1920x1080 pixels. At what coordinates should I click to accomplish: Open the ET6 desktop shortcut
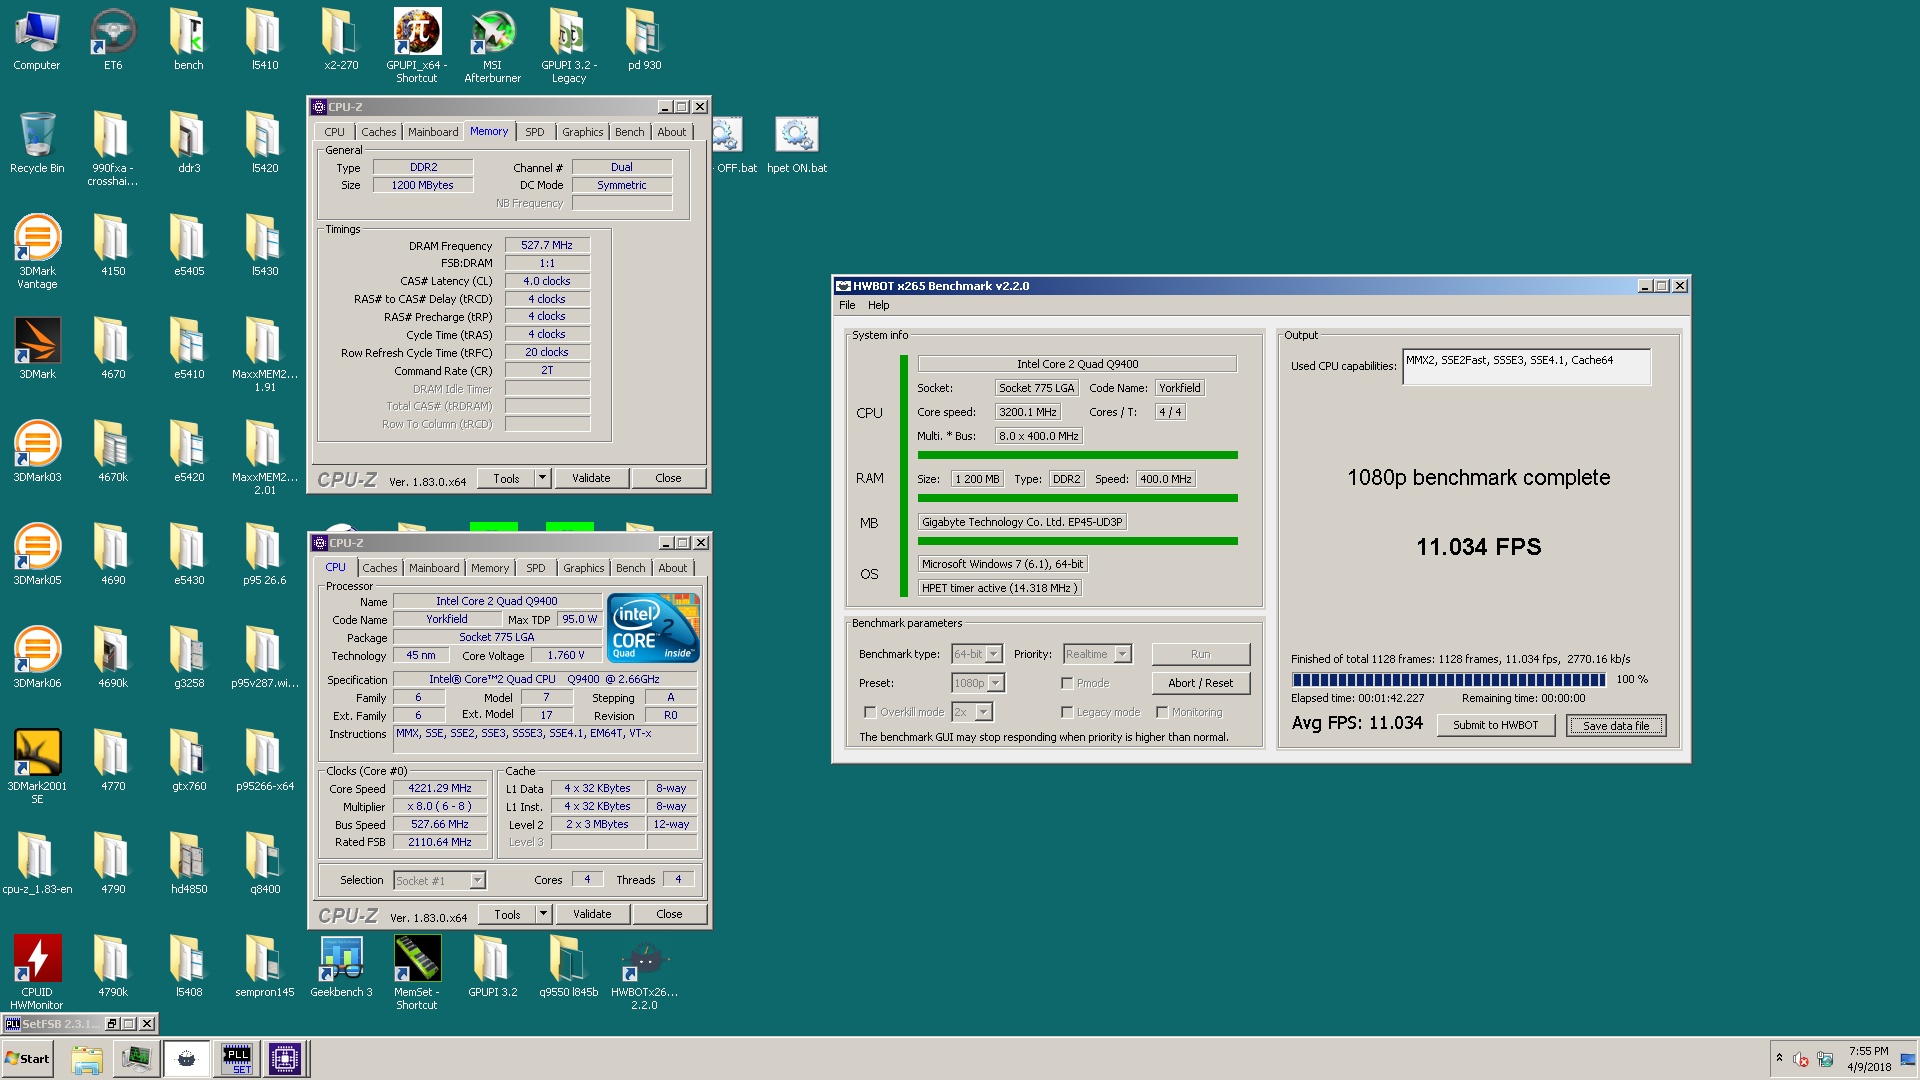pyautogui.click(x=113, y=40)
